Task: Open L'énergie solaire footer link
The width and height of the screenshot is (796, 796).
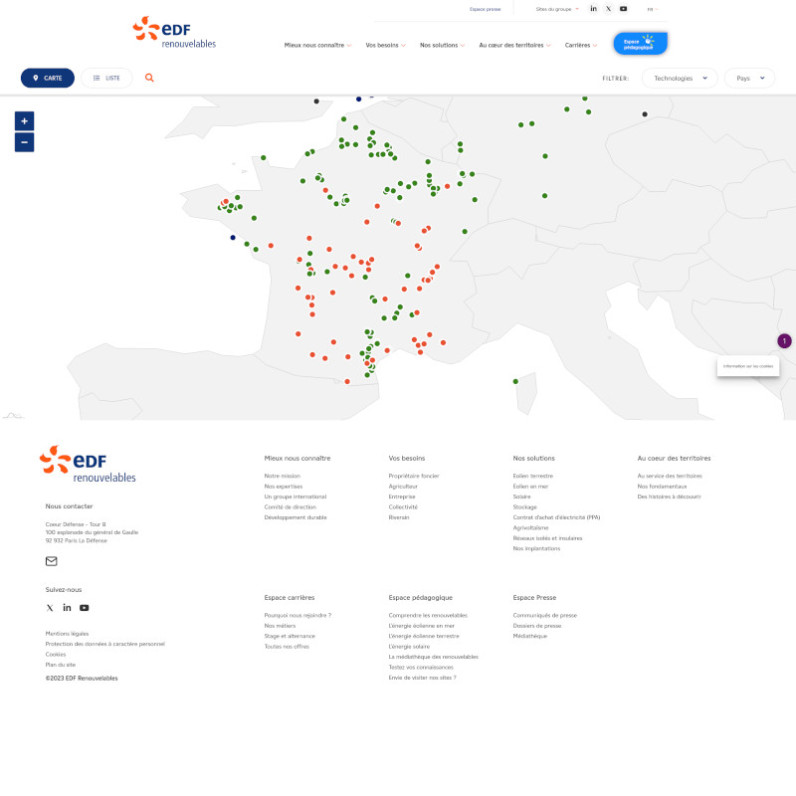Action: (x=409, y=647)
